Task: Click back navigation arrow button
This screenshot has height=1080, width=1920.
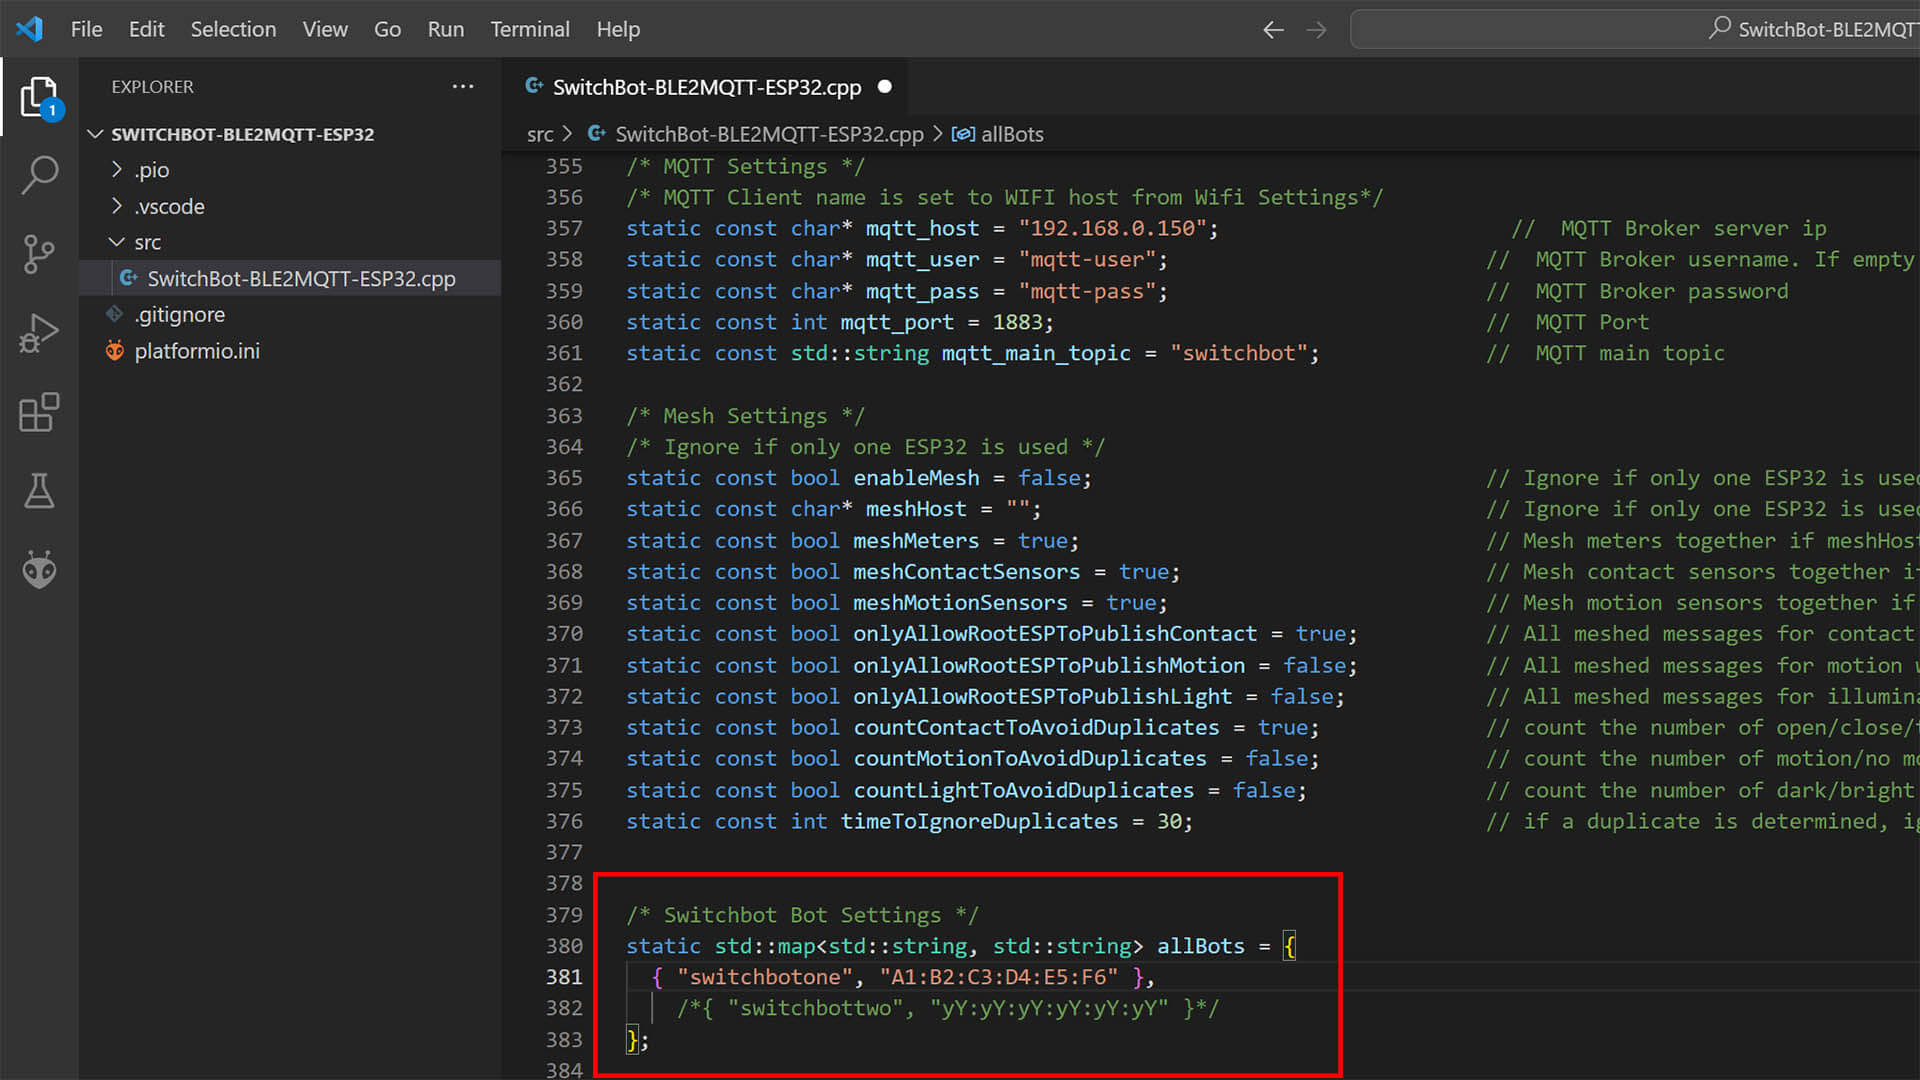Action: pos(1270,29)
